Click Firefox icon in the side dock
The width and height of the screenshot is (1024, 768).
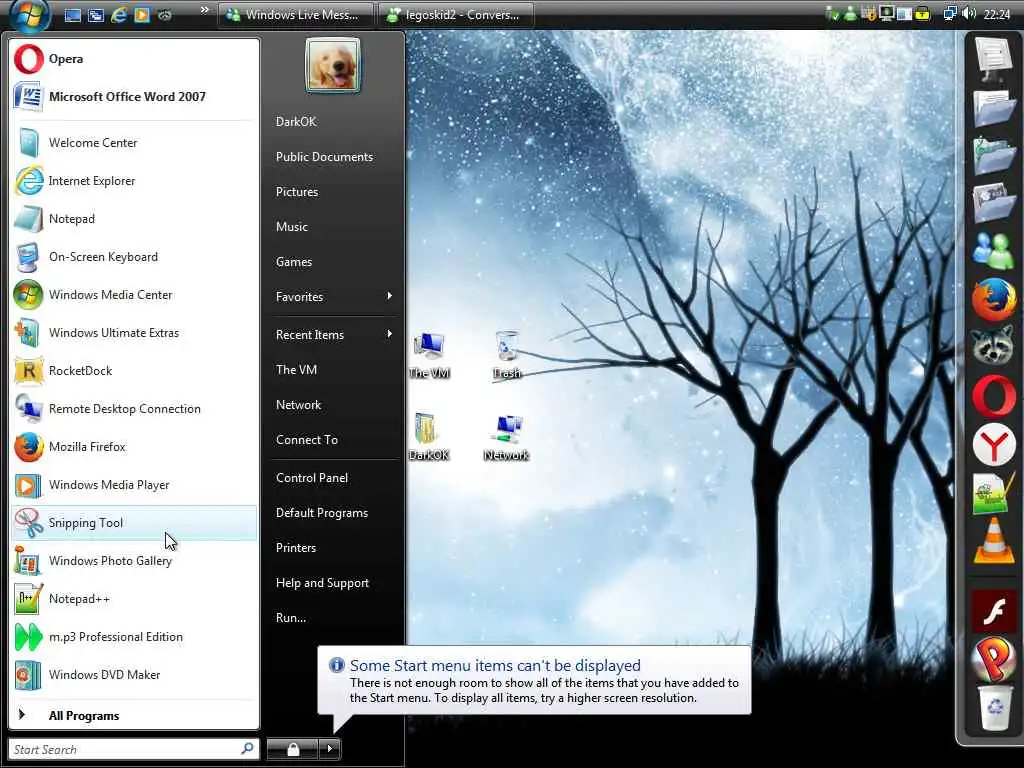coord(993,300)
